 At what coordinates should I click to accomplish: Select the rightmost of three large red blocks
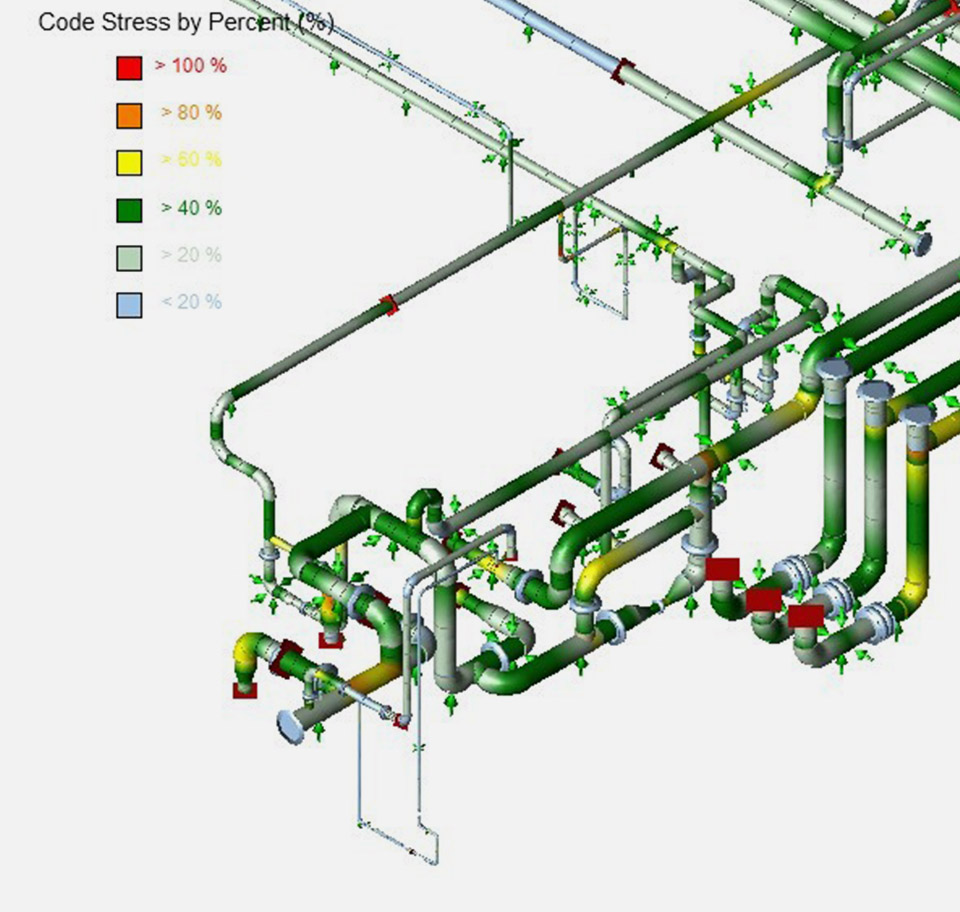(805, 615)
